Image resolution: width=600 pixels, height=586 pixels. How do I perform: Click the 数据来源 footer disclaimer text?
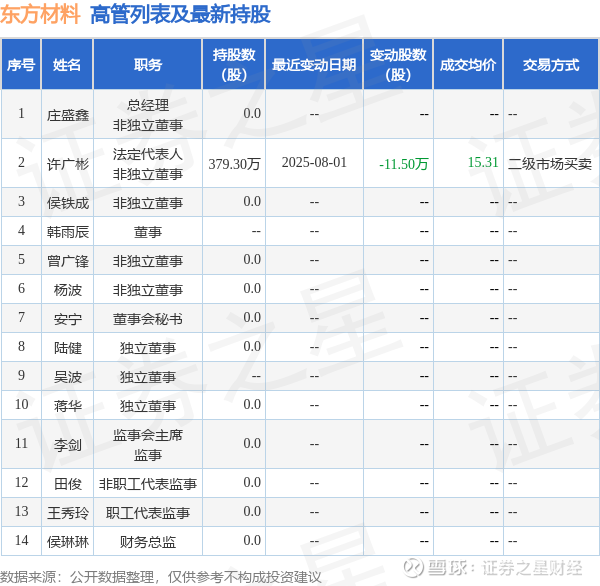point(161,577)
